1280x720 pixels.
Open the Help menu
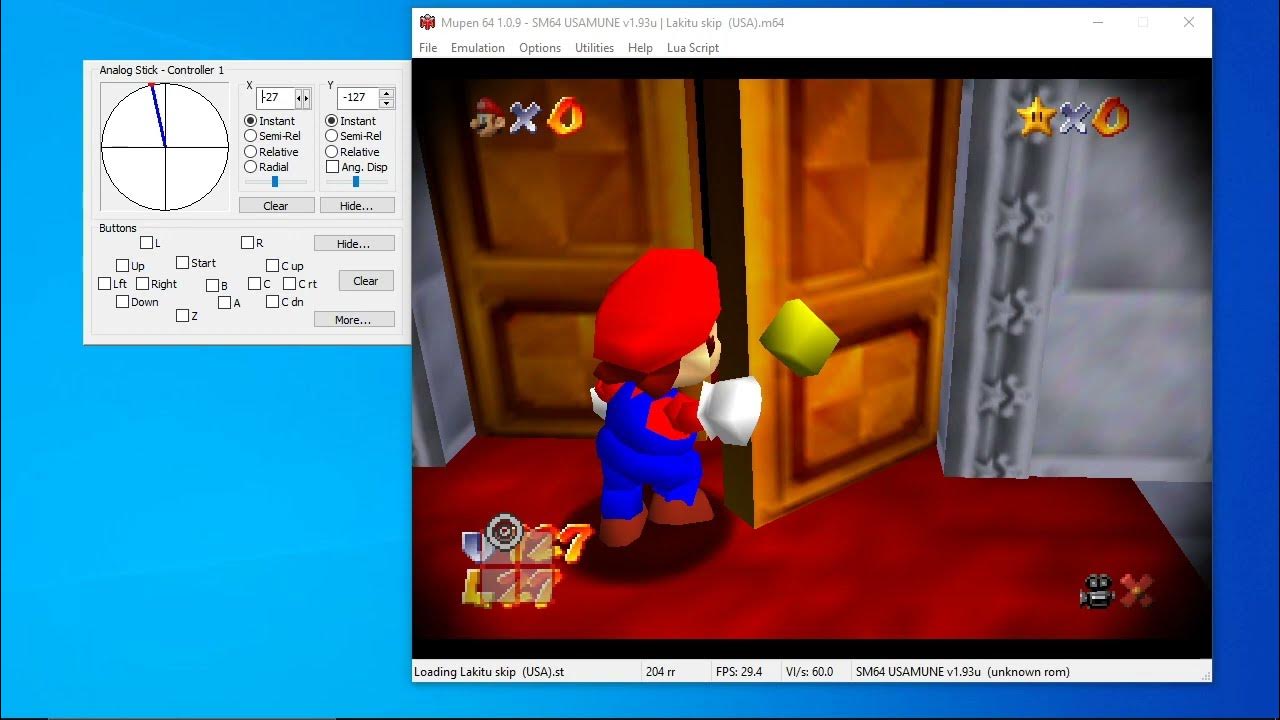pyautogui.click(x=640, y=48)
